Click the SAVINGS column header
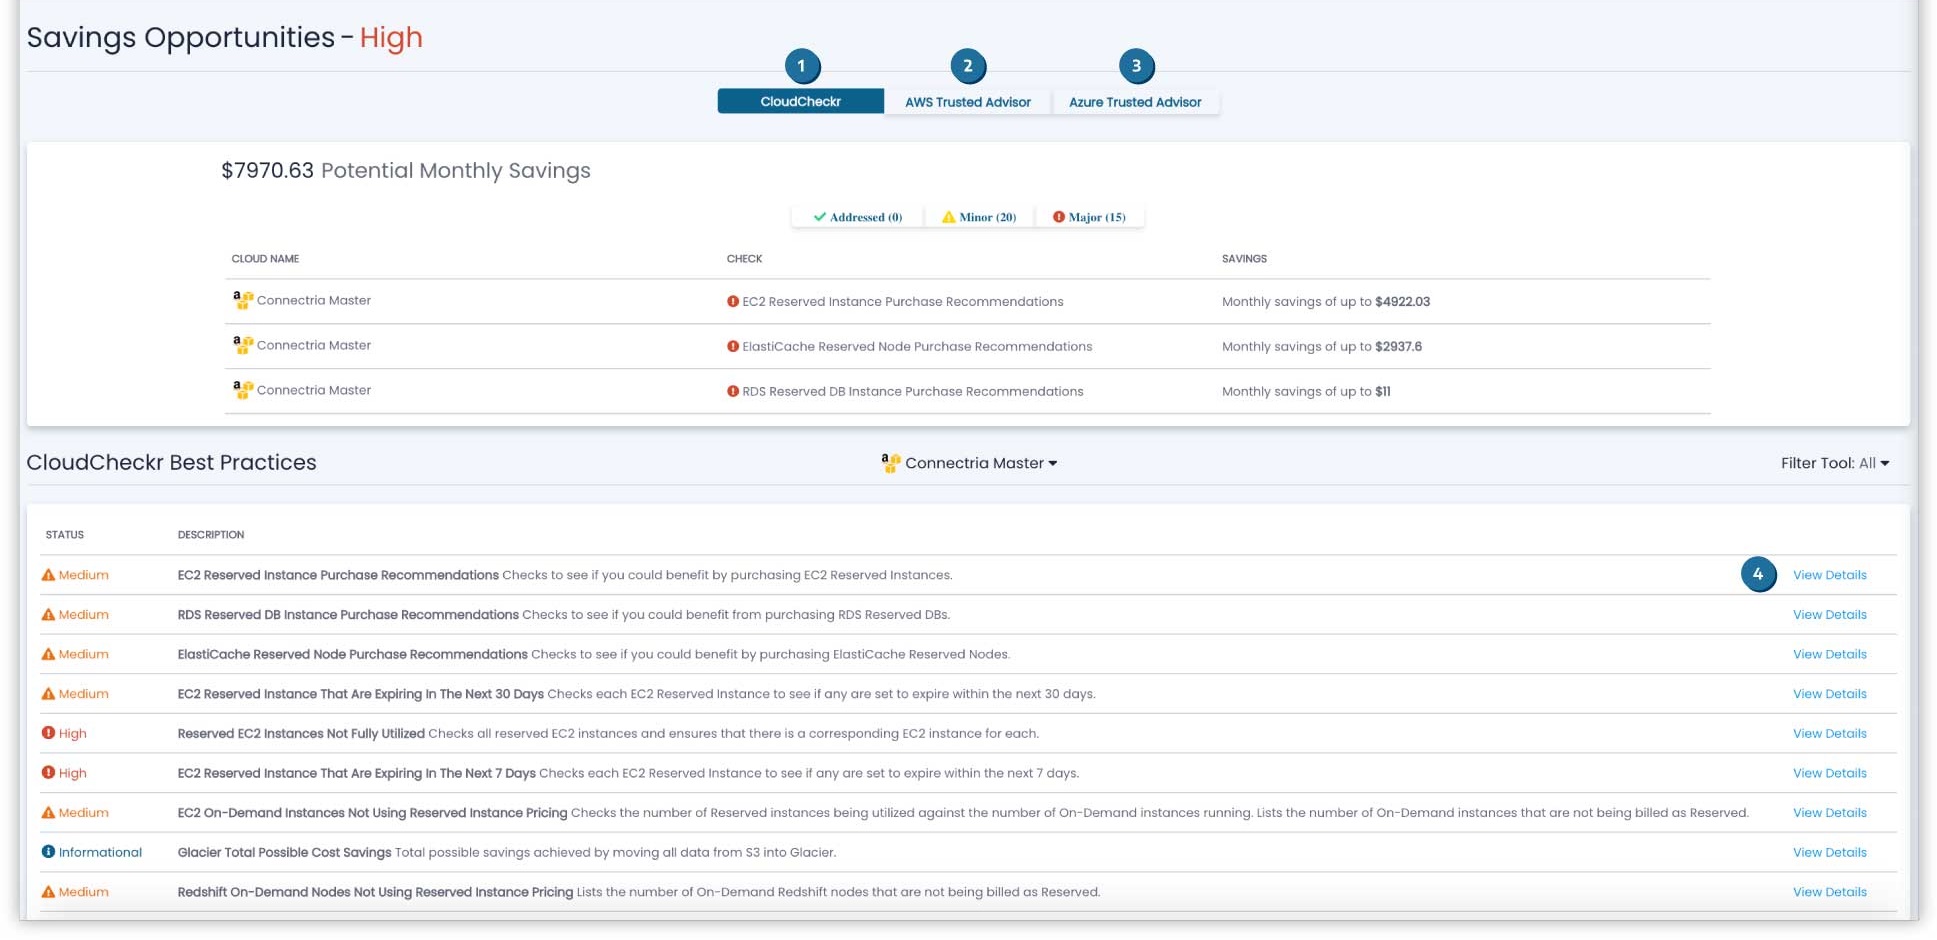Viewport: 1937px width, 940px height. [x=1244, y=259]
